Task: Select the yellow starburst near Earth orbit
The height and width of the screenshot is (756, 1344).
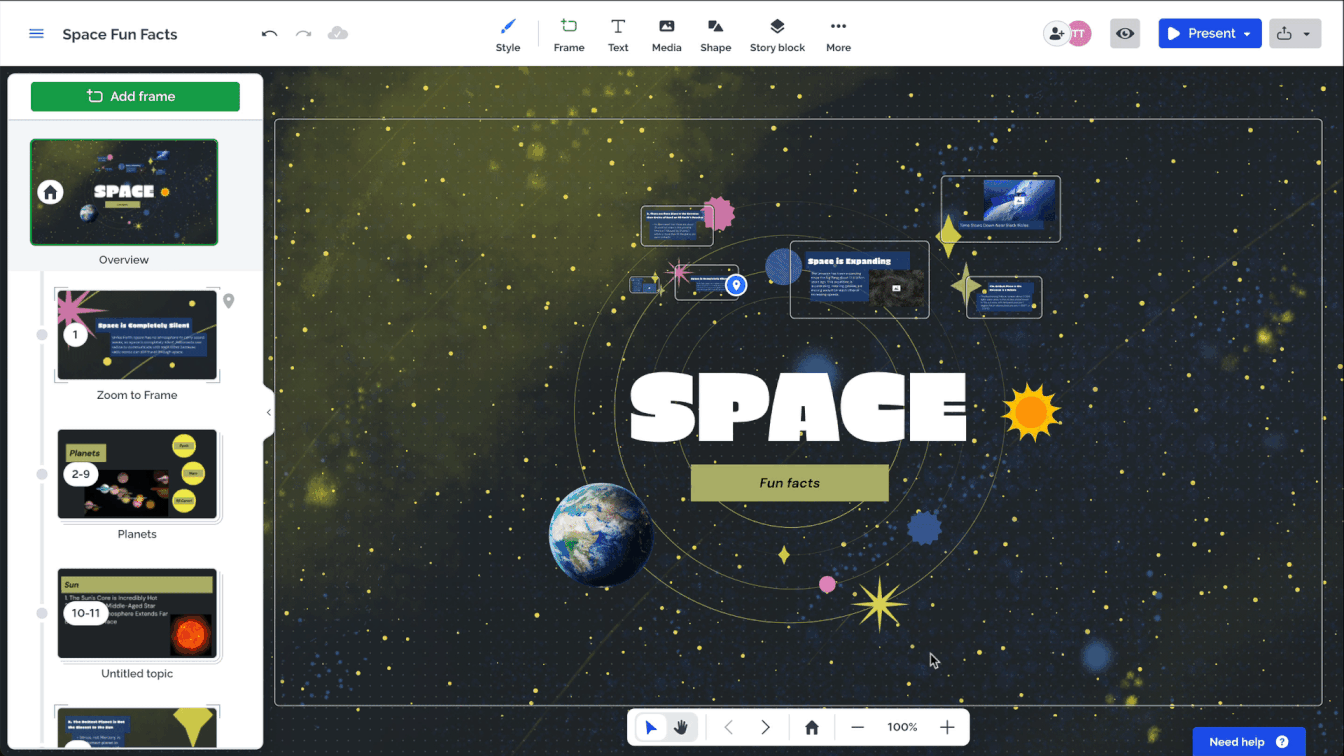Action: [879, 604]
